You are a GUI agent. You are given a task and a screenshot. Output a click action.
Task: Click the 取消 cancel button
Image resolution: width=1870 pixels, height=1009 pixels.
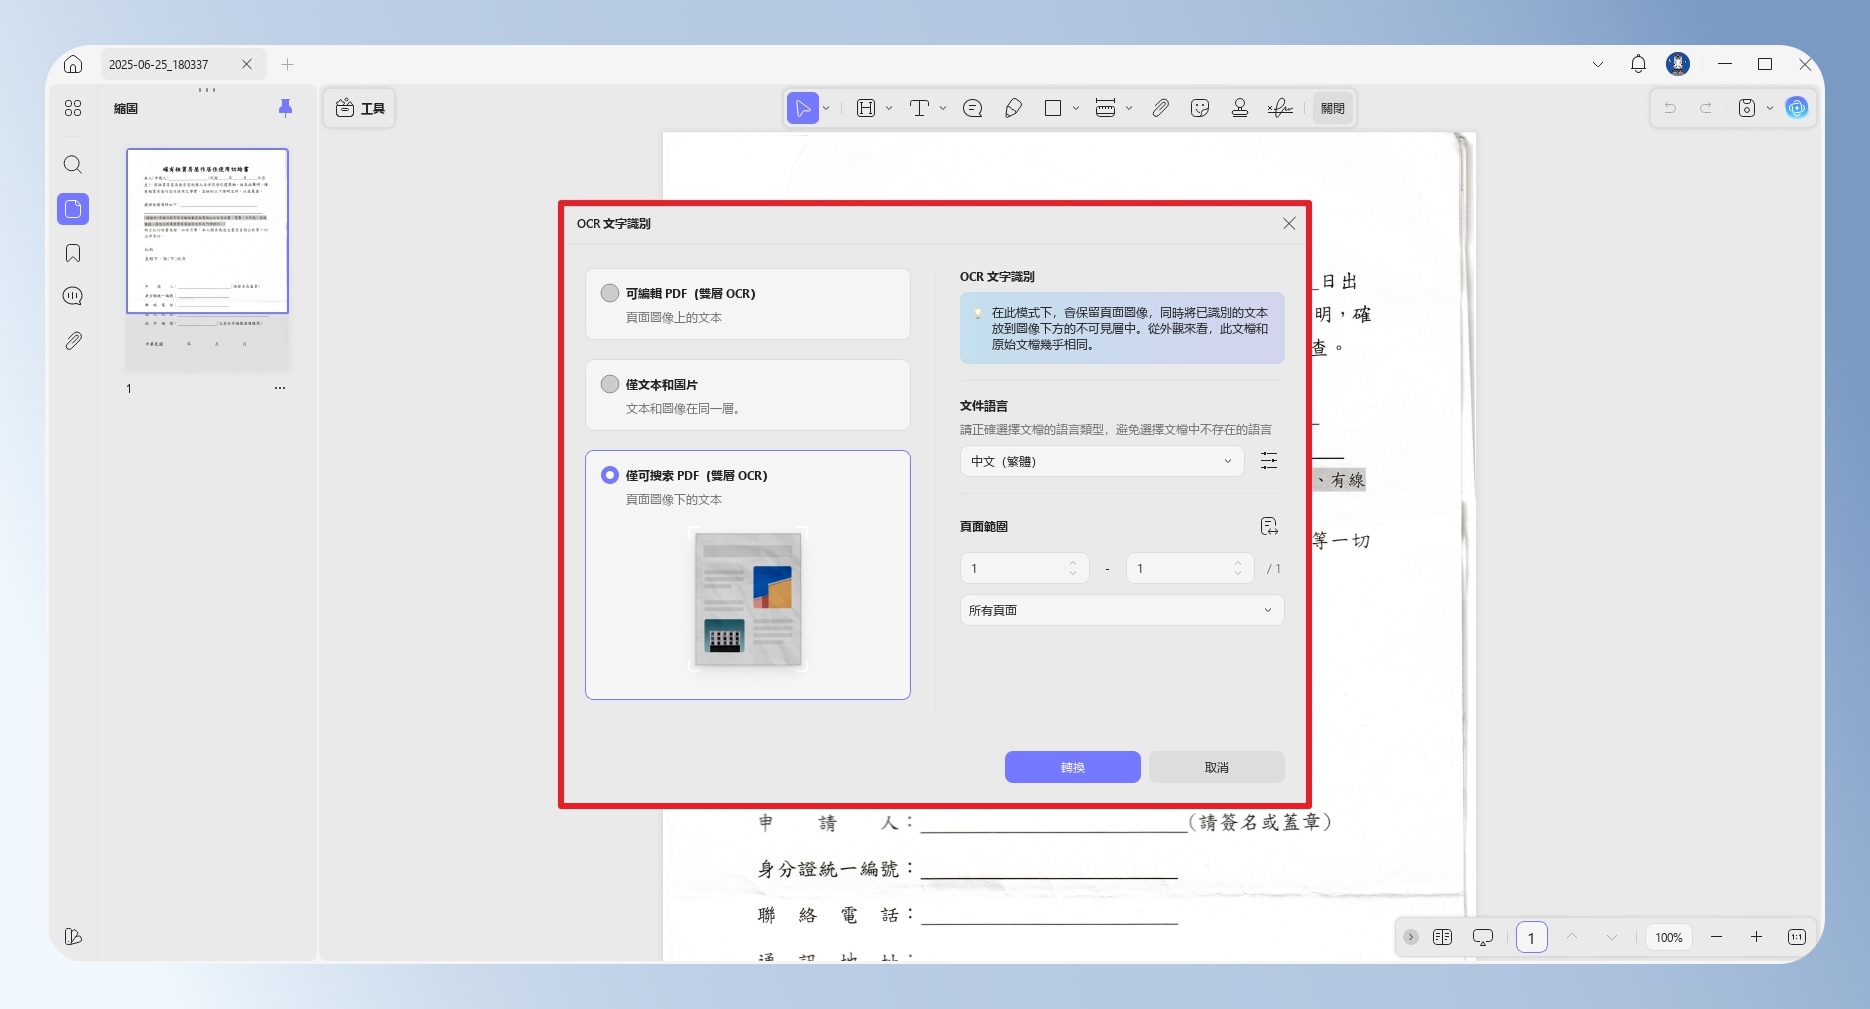click(1217, 767)
